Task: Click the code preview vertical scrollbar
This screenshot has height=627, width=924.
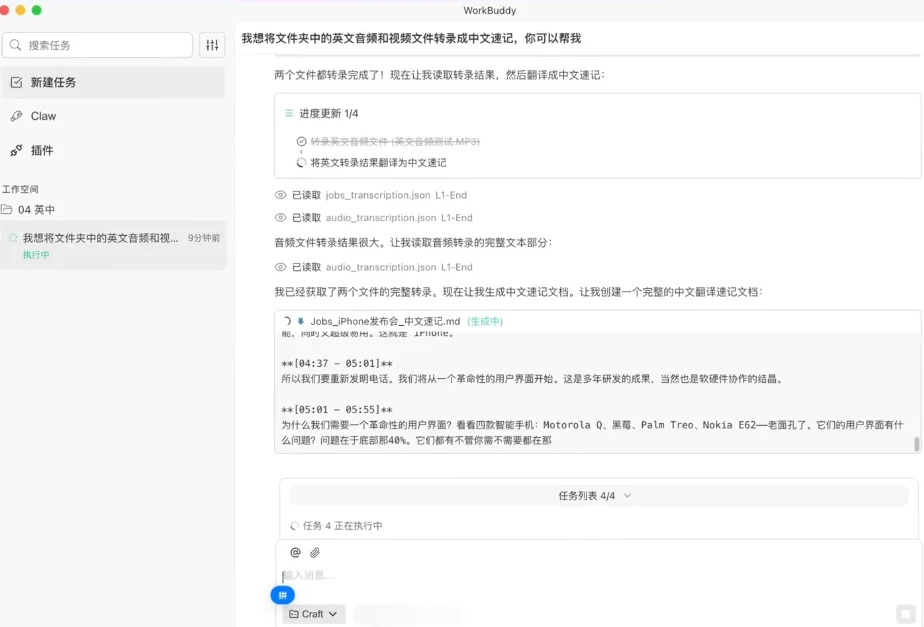Action: [x=916, y=444]
